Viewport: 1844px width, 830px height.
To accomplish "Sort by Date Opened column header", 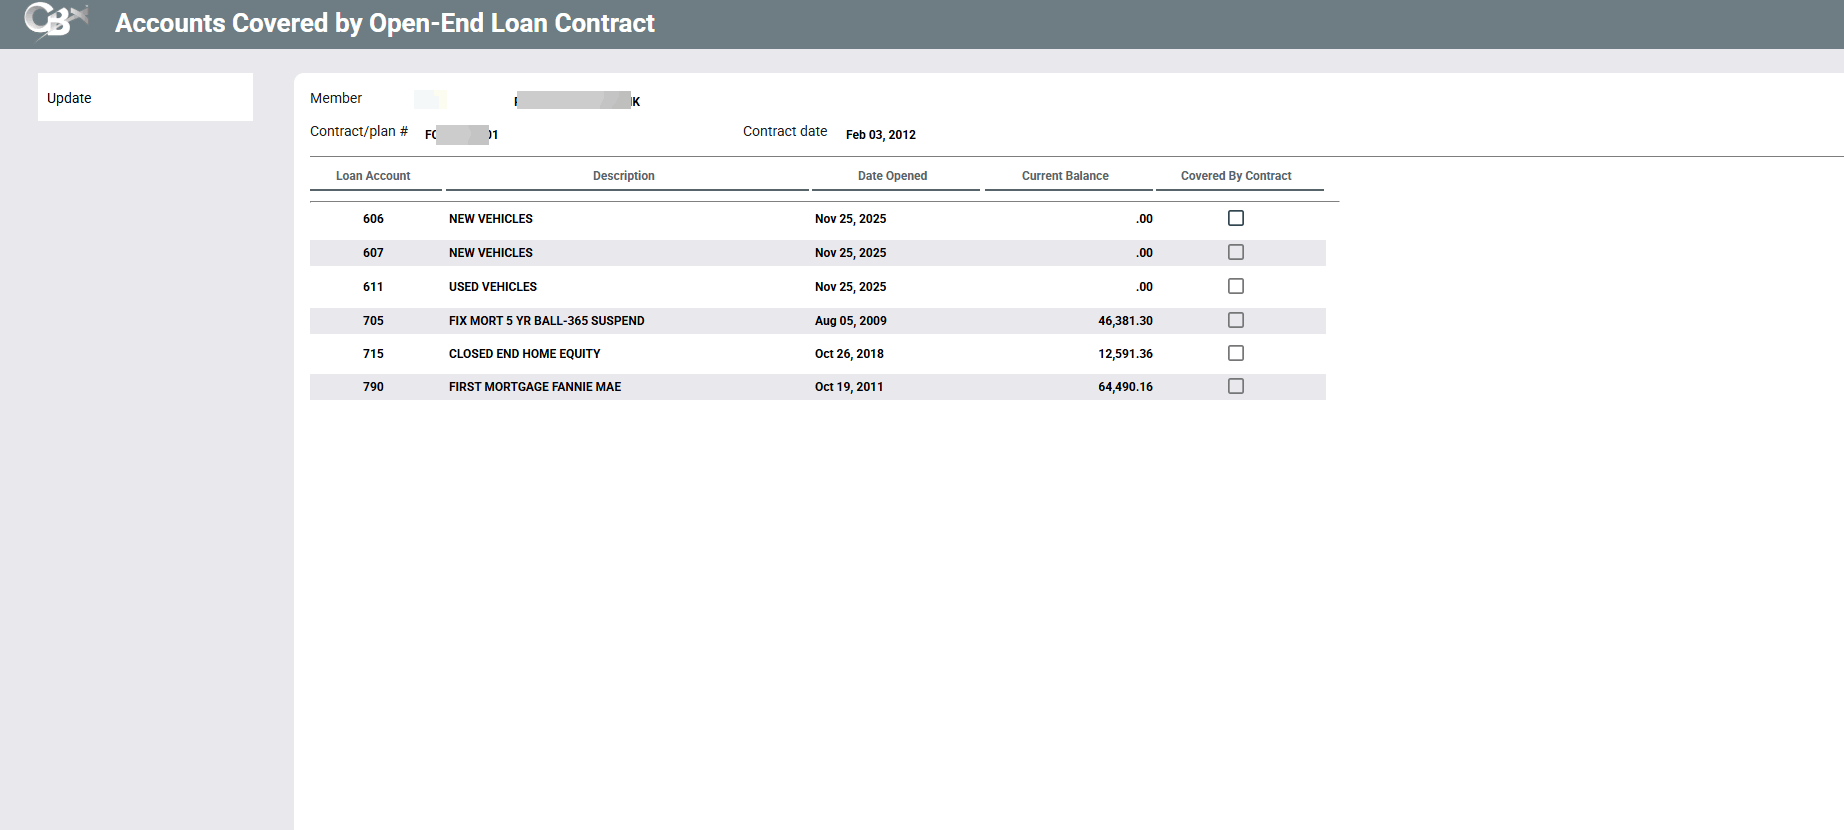I will pyautogui.click(x=892, y=176).
